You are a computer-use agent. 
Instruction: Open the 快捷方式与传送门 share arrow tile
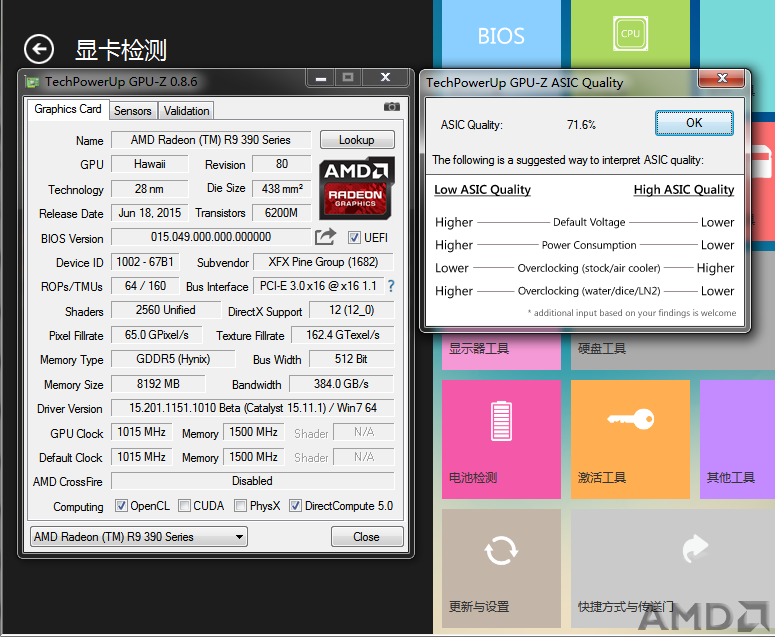pyautogui.click(x=672, y=568)
